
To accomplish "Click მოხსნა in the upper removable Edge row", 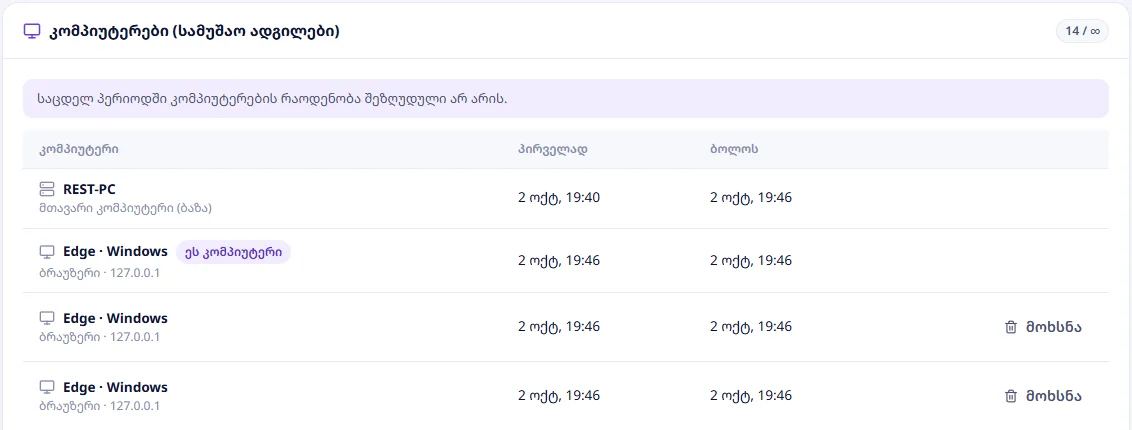I will pos(1053,327).
